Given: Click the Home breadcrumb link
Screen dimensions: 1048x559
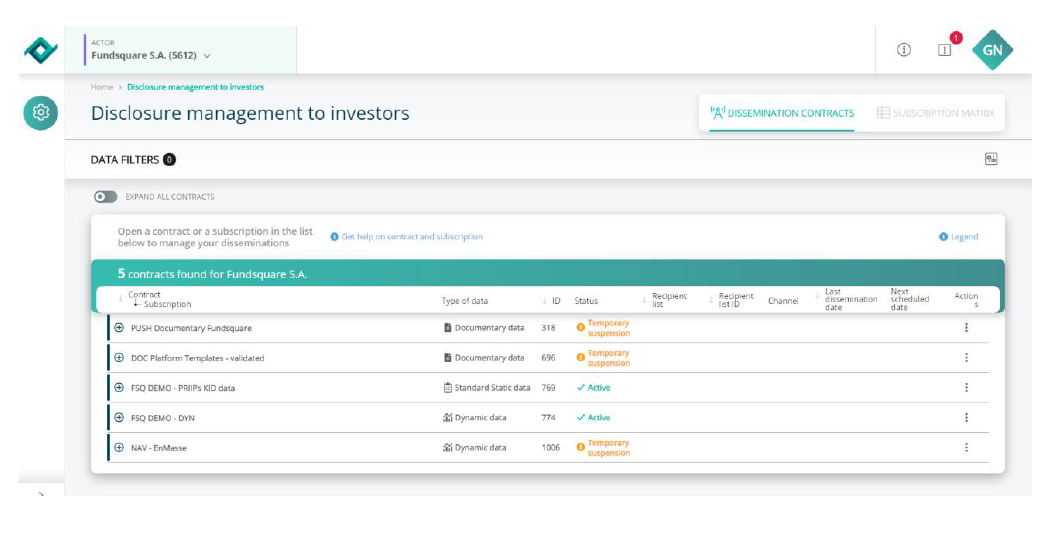Looking at the screenshot, I should click(x=101, y=87).
